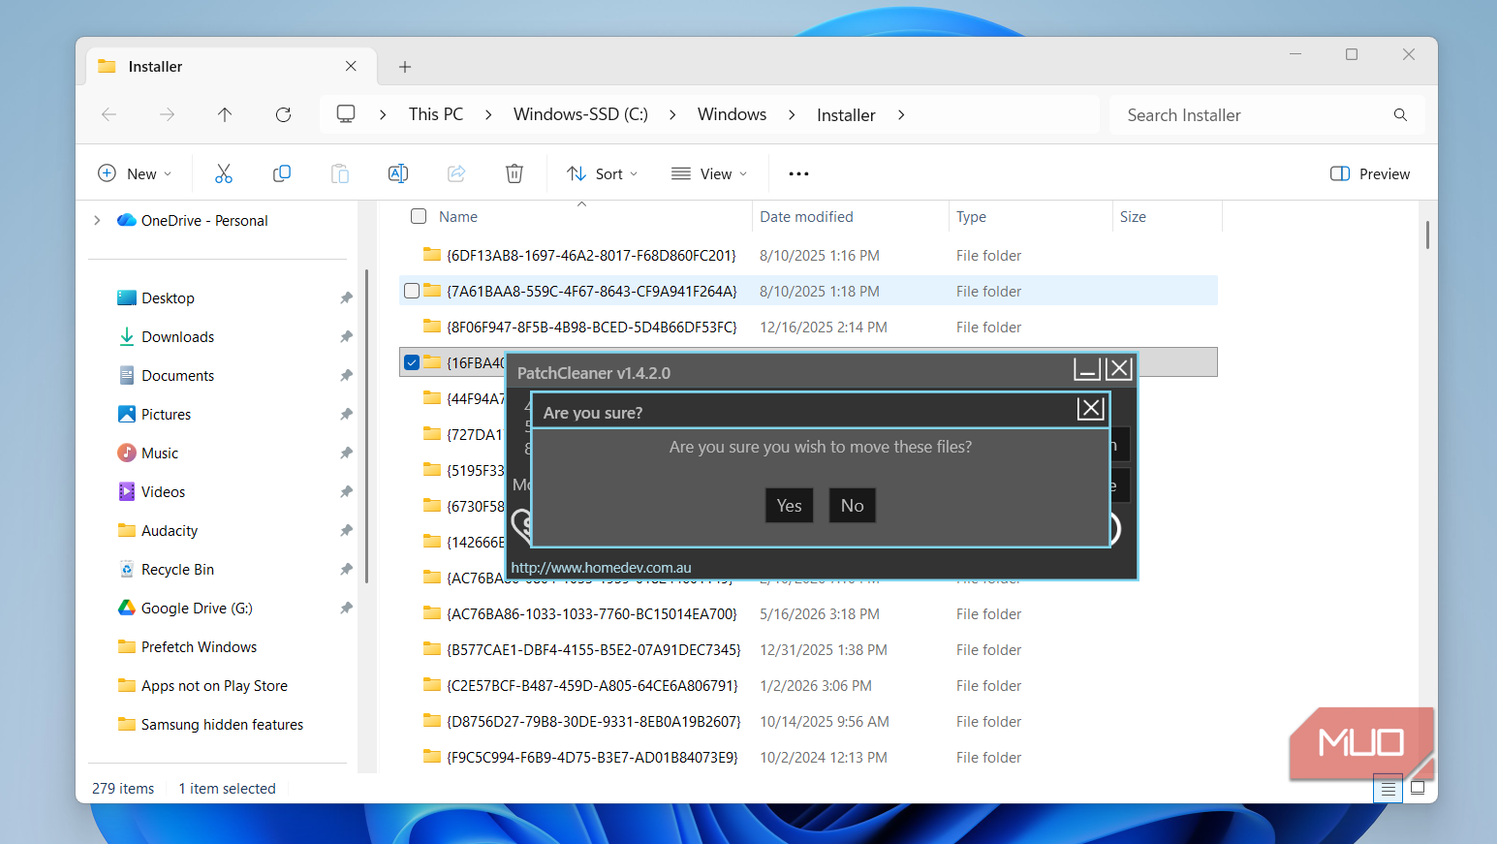1497x844 pixels.
Task: Click the Paste clipboard icon
Action: [340, 174]
